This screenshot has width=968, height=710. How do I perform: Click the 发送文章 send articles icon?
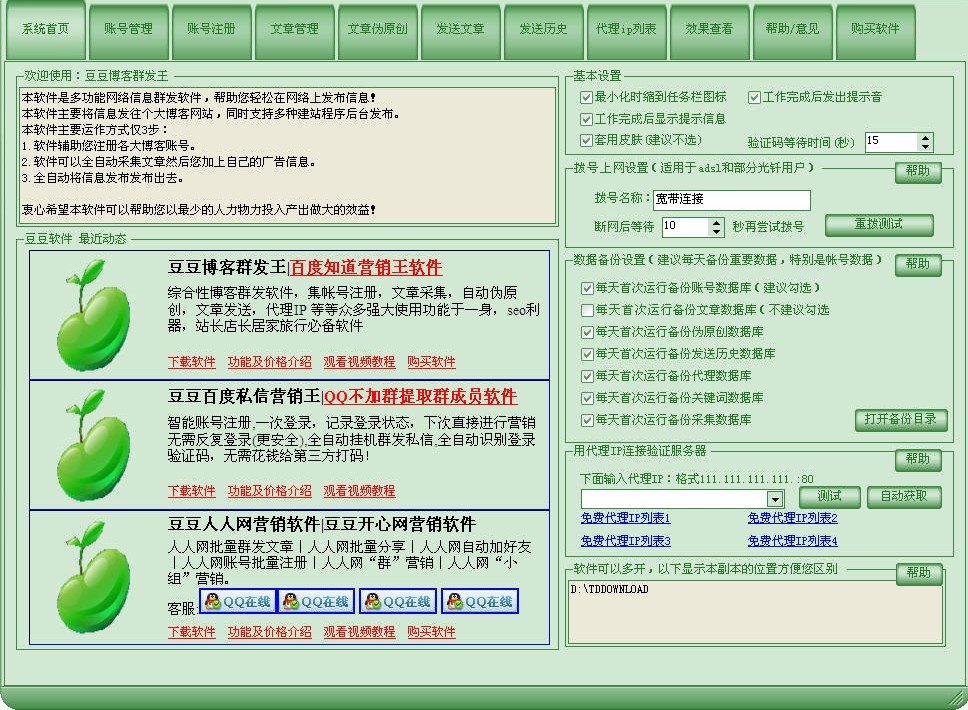(461, 30)
